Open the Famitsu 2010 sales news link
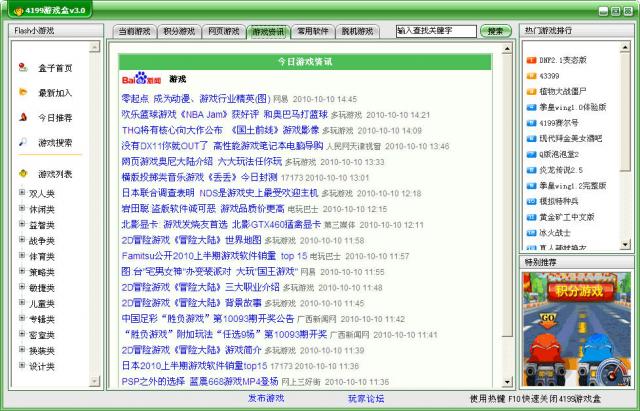 click(214, 256)
